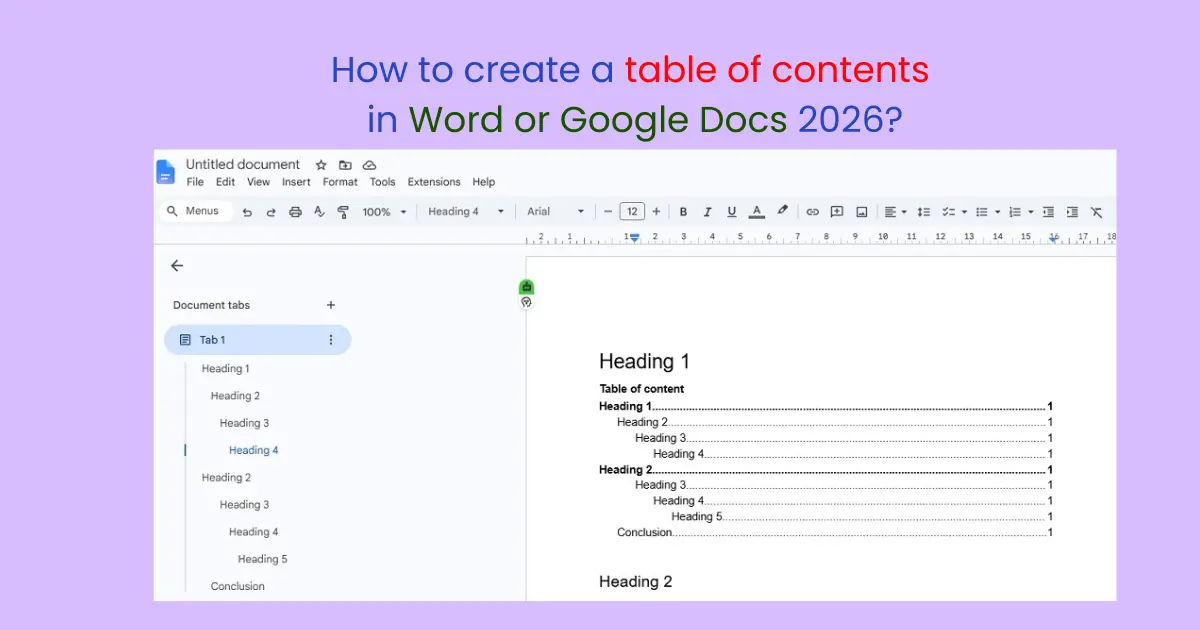Open the 100% zoom dropdown
Image resolution: width=1200 pixels, height=630 pixels.
[384, 212]
